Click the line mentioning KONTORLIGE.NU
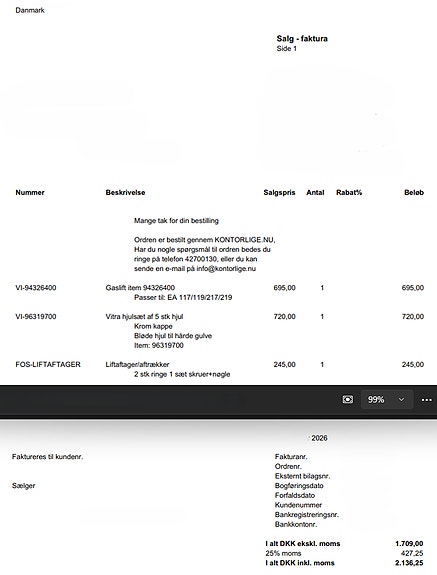Viewport: 437px width, 575px height. coord(205,240)
